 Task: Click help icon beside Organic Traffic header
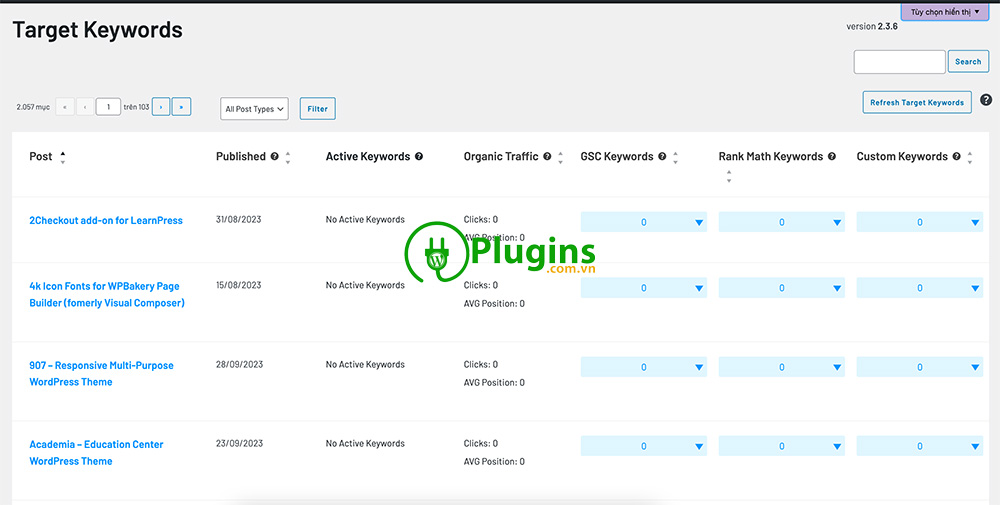click(x=547, y=157)
